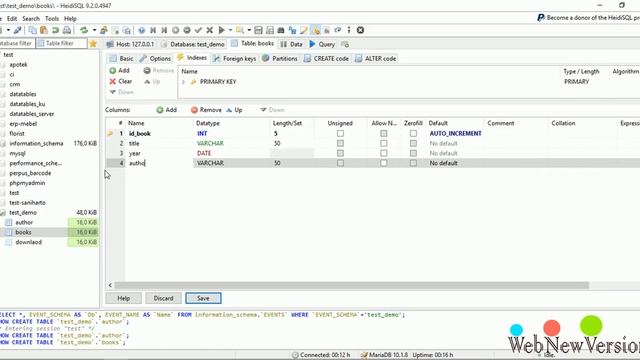Click the round black X icon in toolbar
640x360 pixels.
(360, 30)
